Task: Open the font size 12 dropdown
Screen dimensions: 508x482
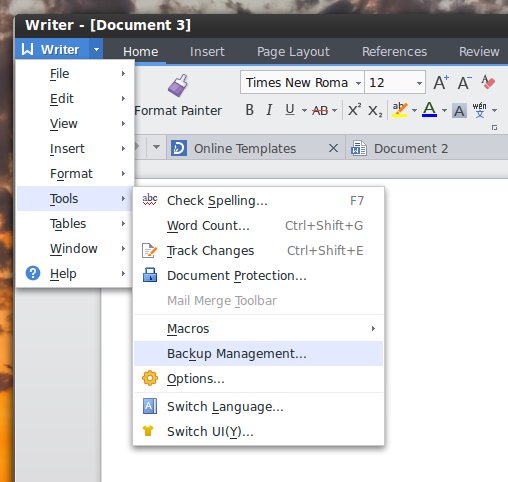Action: pos(419,83)
